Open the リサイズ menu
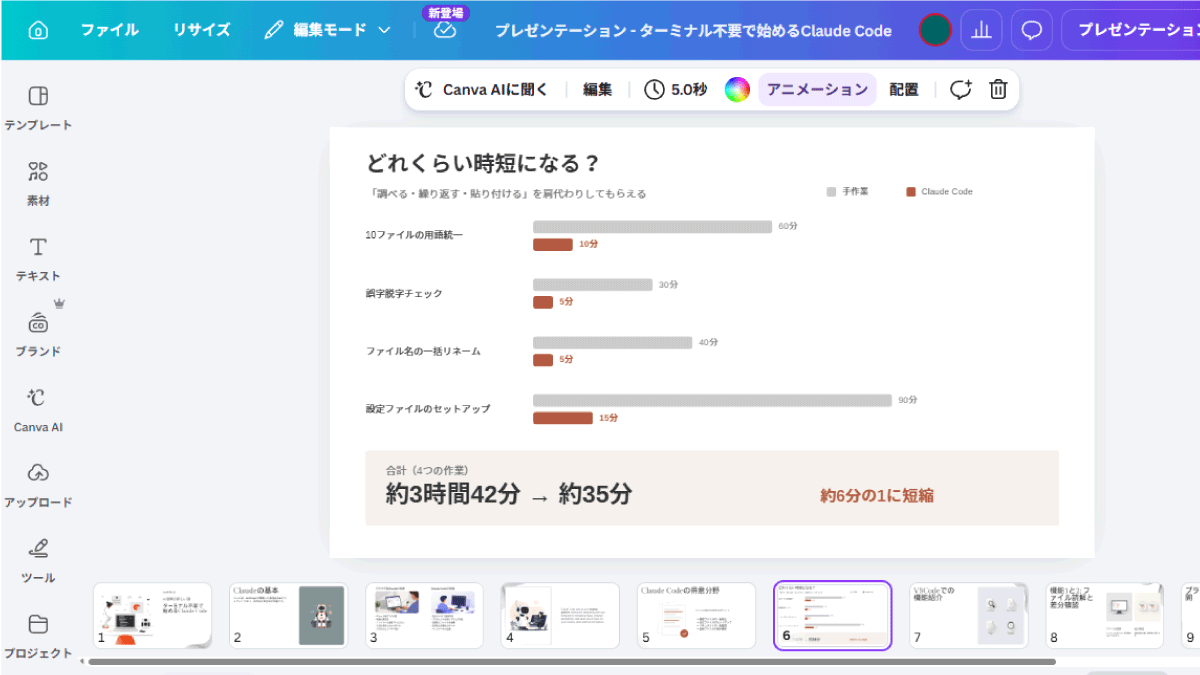This screenshot has height=675, width=1200. pos(202,30)
